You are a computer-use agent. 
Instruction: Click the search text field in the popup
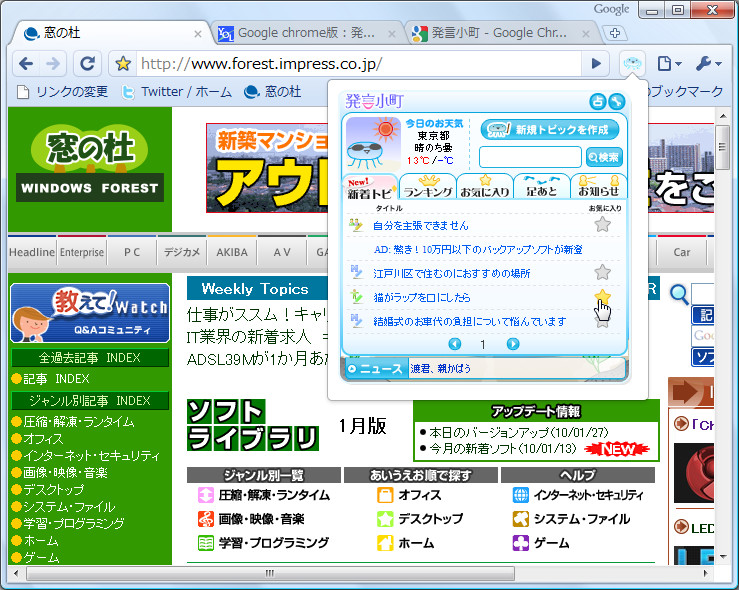530,157
